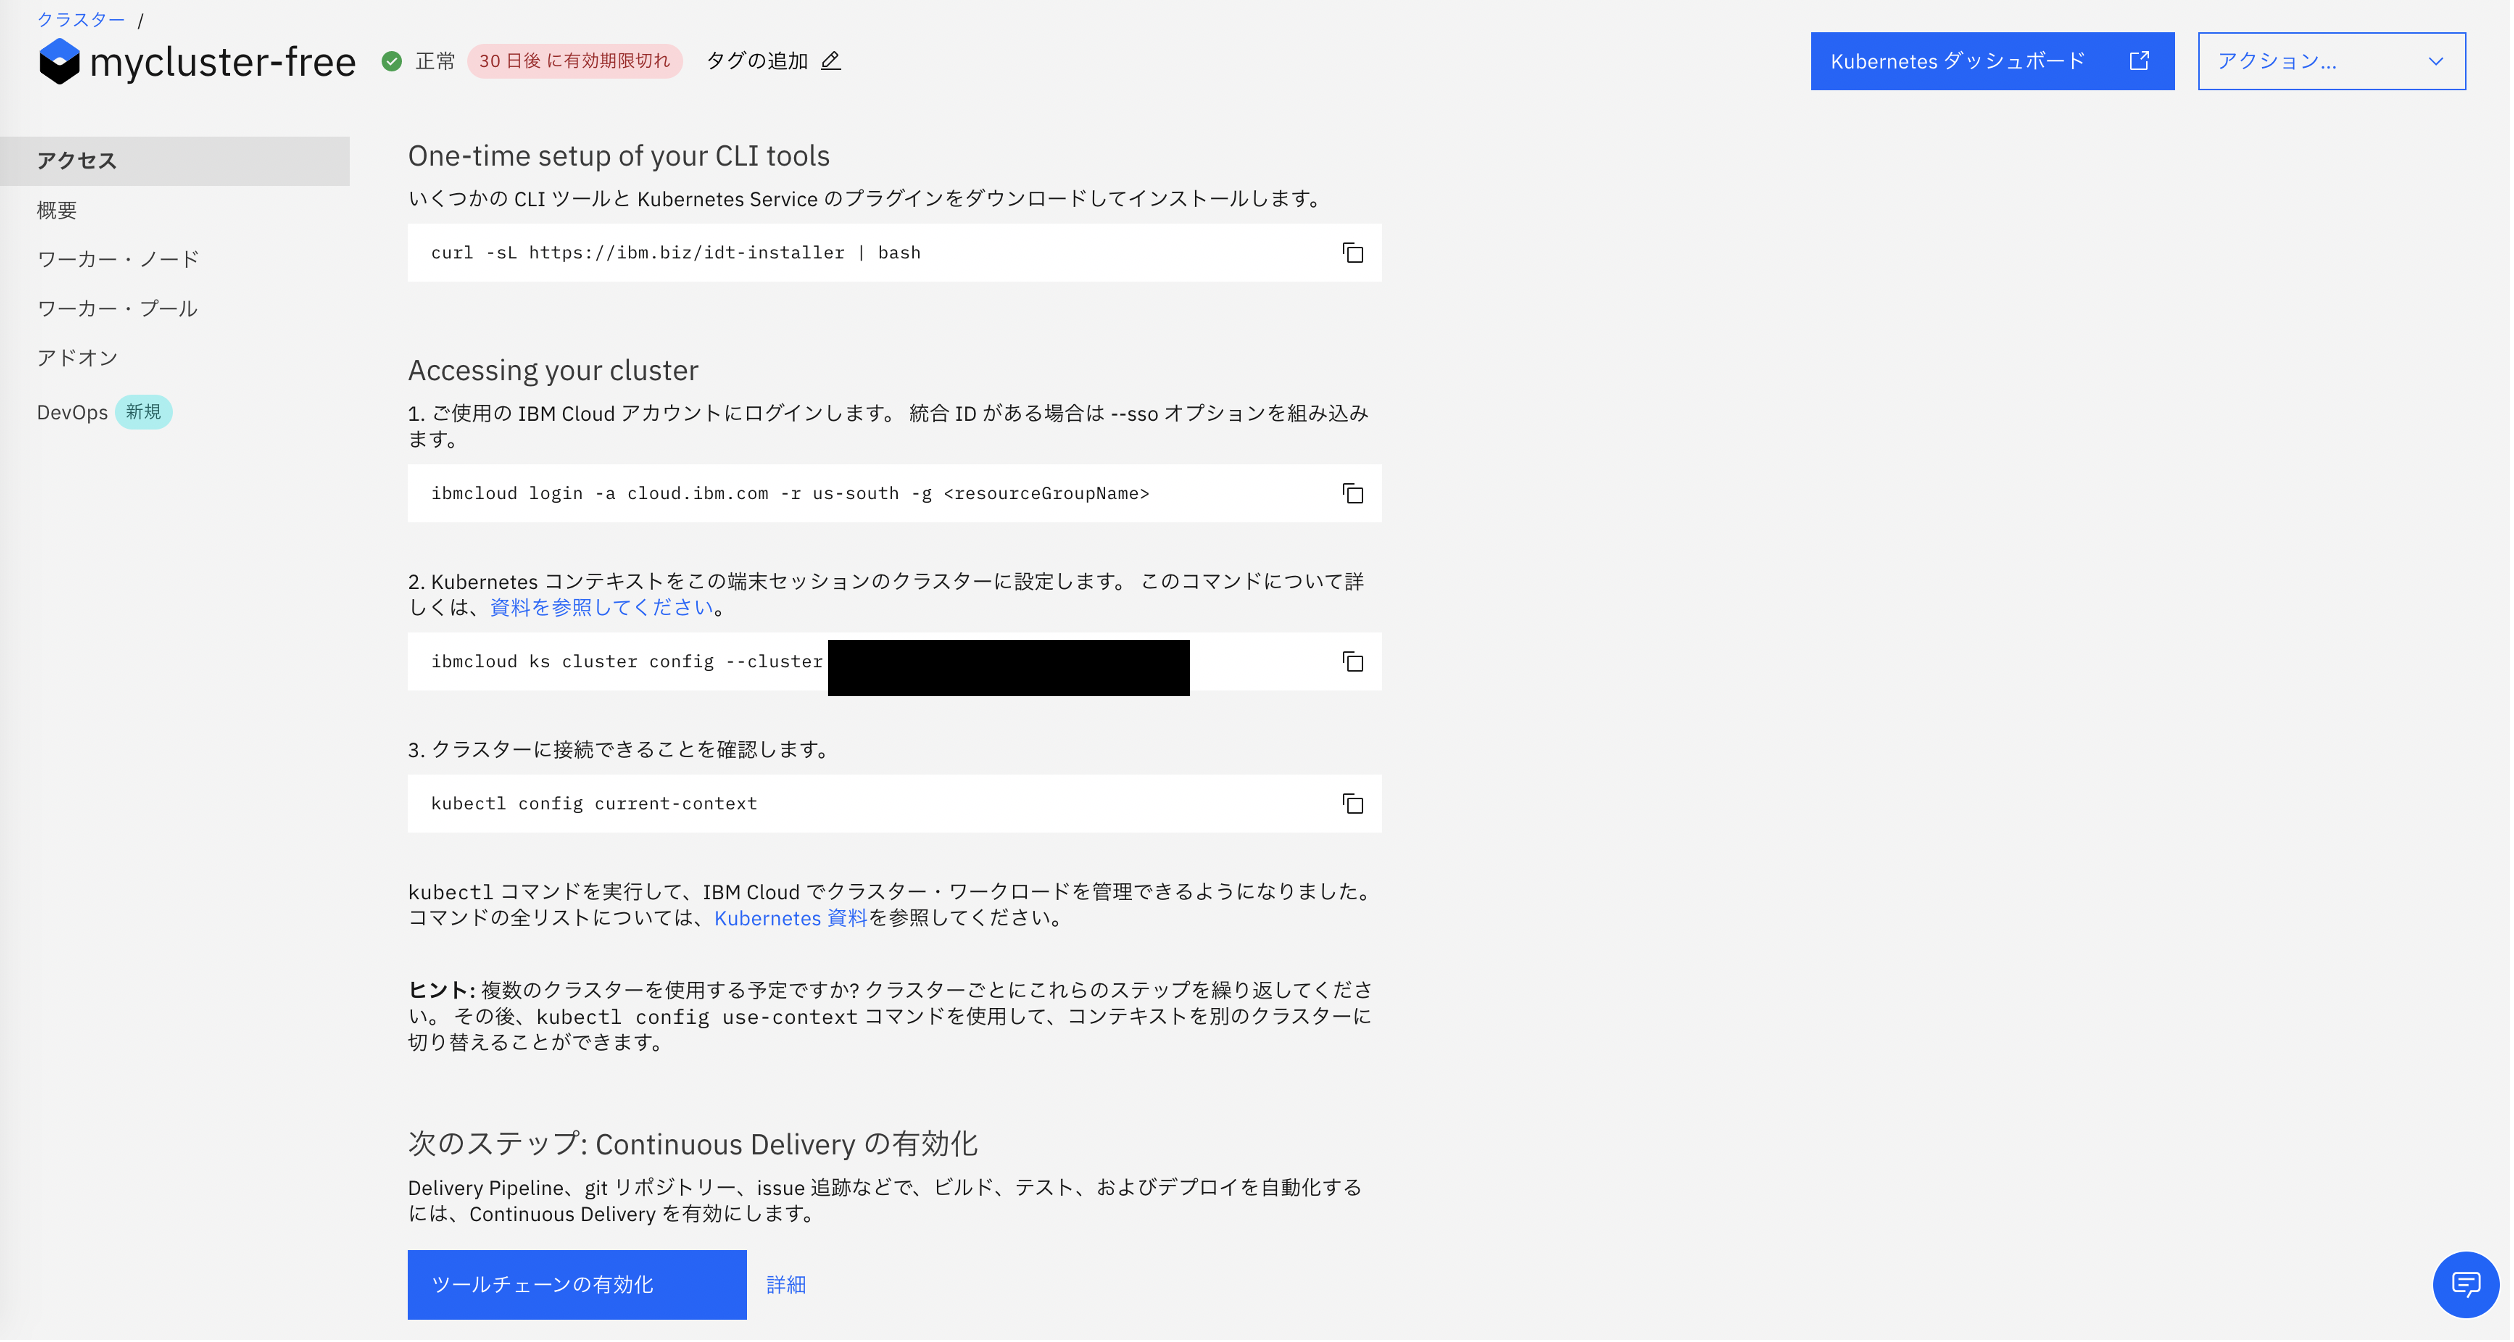Click the pencil icon to add tags

click(x=831, y=61)
